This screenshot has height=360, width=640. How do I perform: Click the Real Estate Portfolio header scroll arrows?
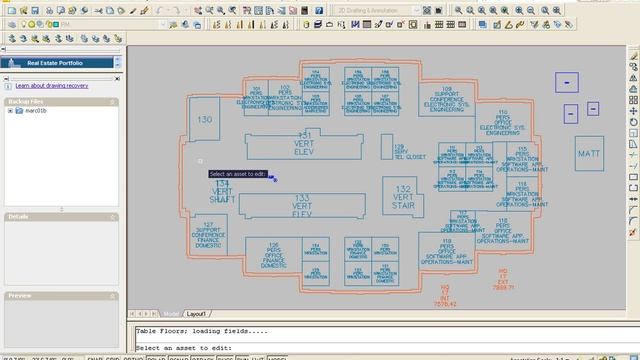pyautogui.click(x=118, y=62)
